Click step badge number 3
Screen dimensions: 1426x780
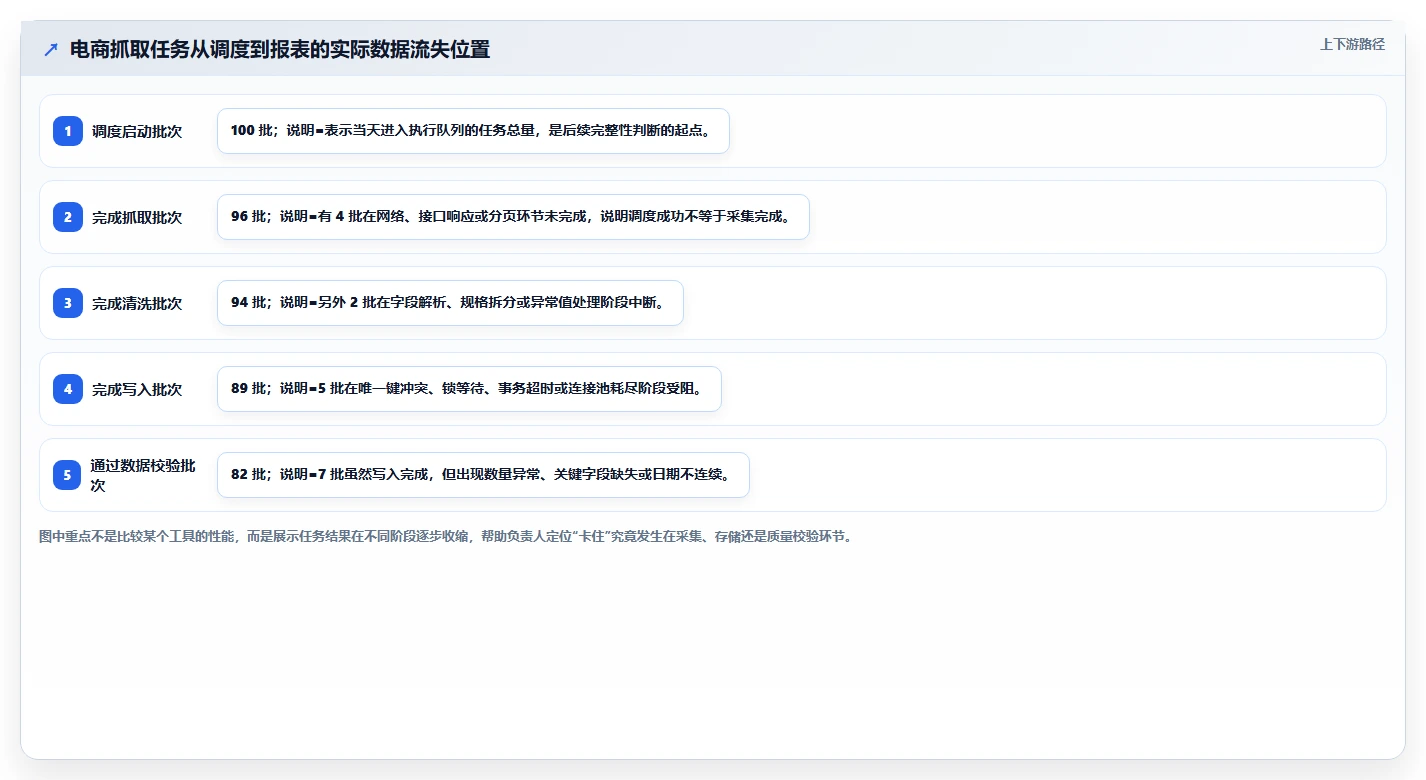point(68,303)
